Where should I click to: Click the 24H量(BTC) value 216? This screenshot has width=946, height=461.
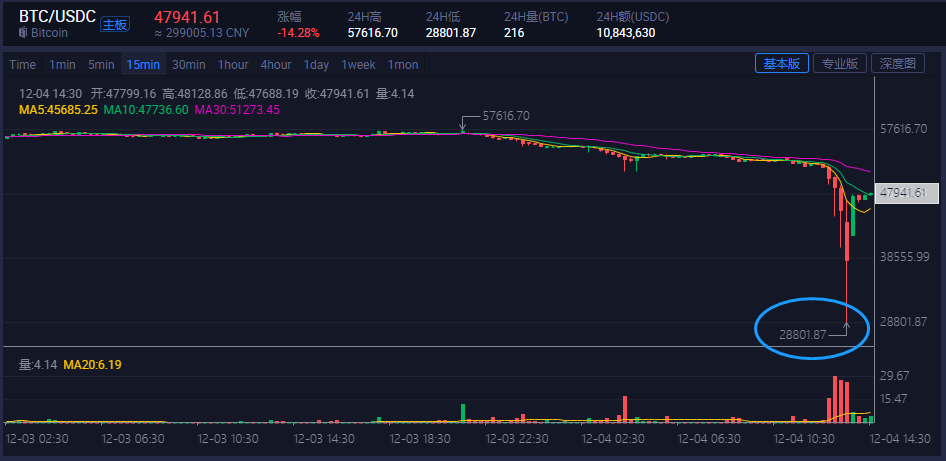pos(514,33)
